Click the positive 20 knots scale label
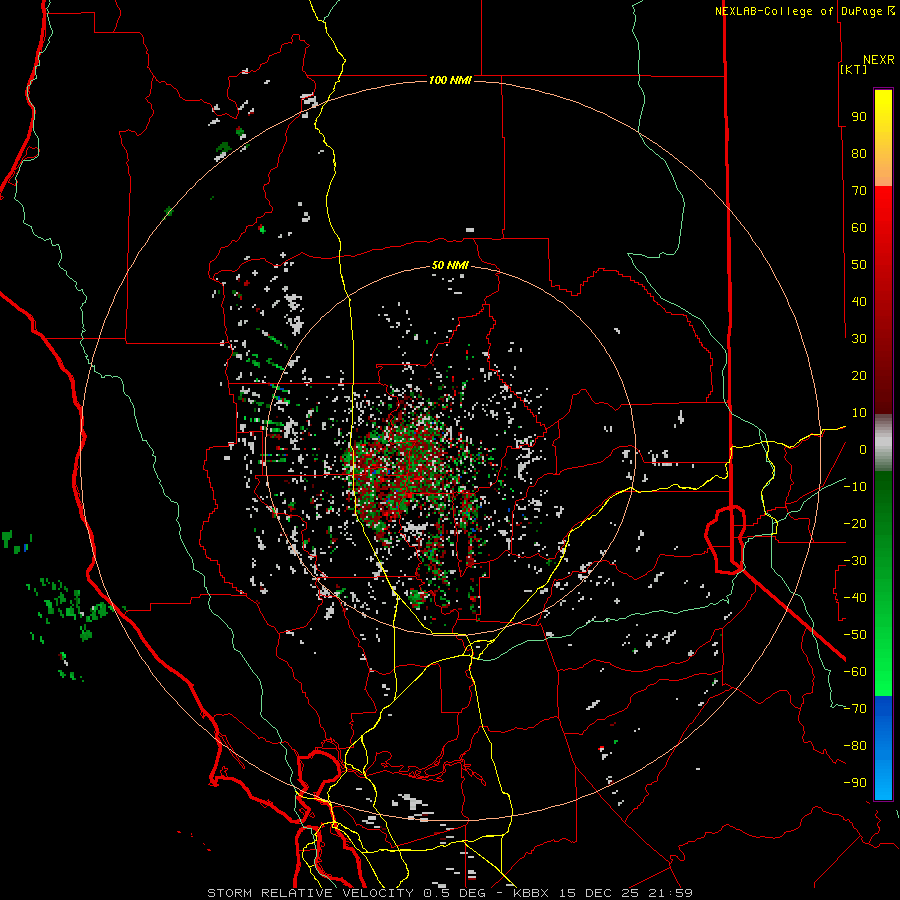Viewport: 900px width, 900px height. [x=859, y=375]
